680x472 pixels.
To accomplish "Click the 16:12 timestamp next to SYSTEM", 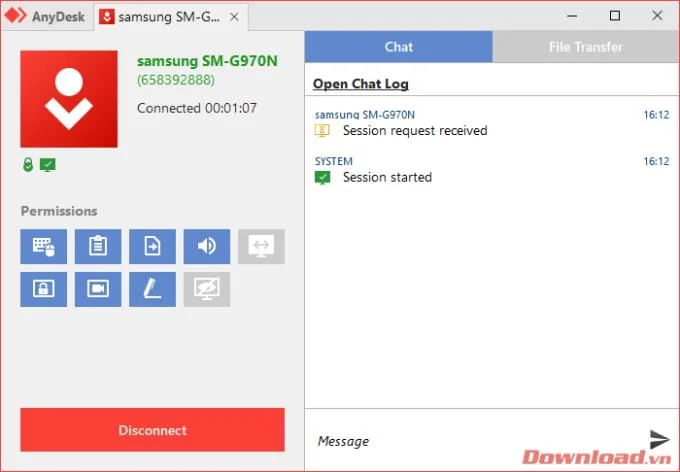I will (656, 161).
